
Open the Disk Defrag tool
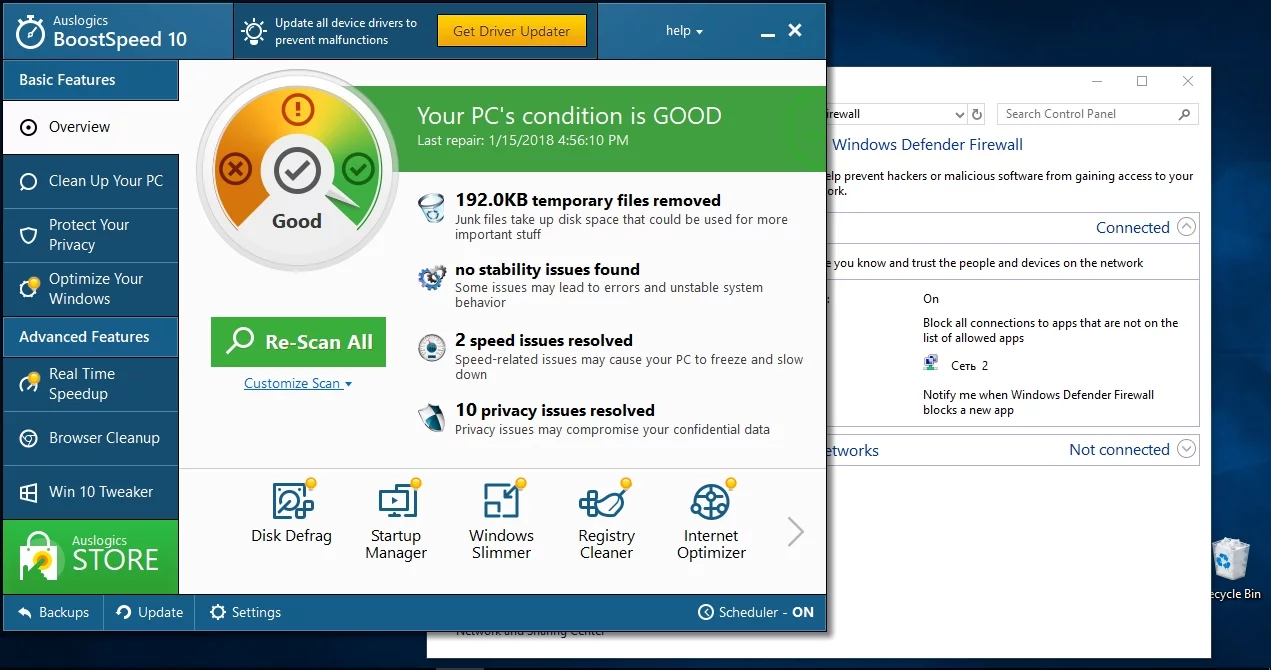291,513
